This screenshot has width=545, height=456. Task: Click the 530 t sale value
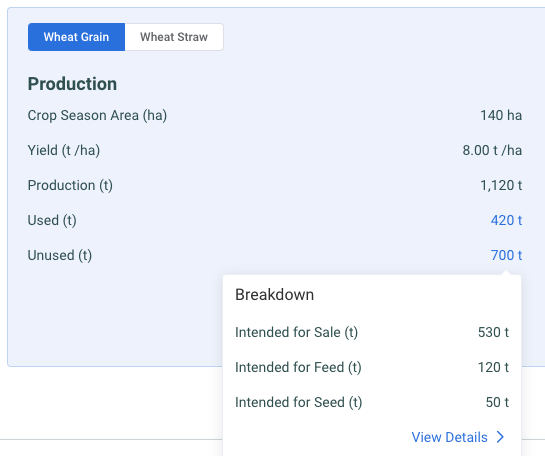click(493, 332)
